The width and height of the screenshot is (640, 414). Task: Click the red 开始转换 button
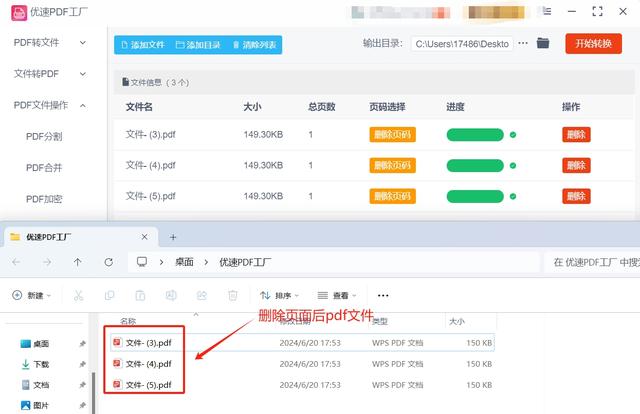(593, 44)
